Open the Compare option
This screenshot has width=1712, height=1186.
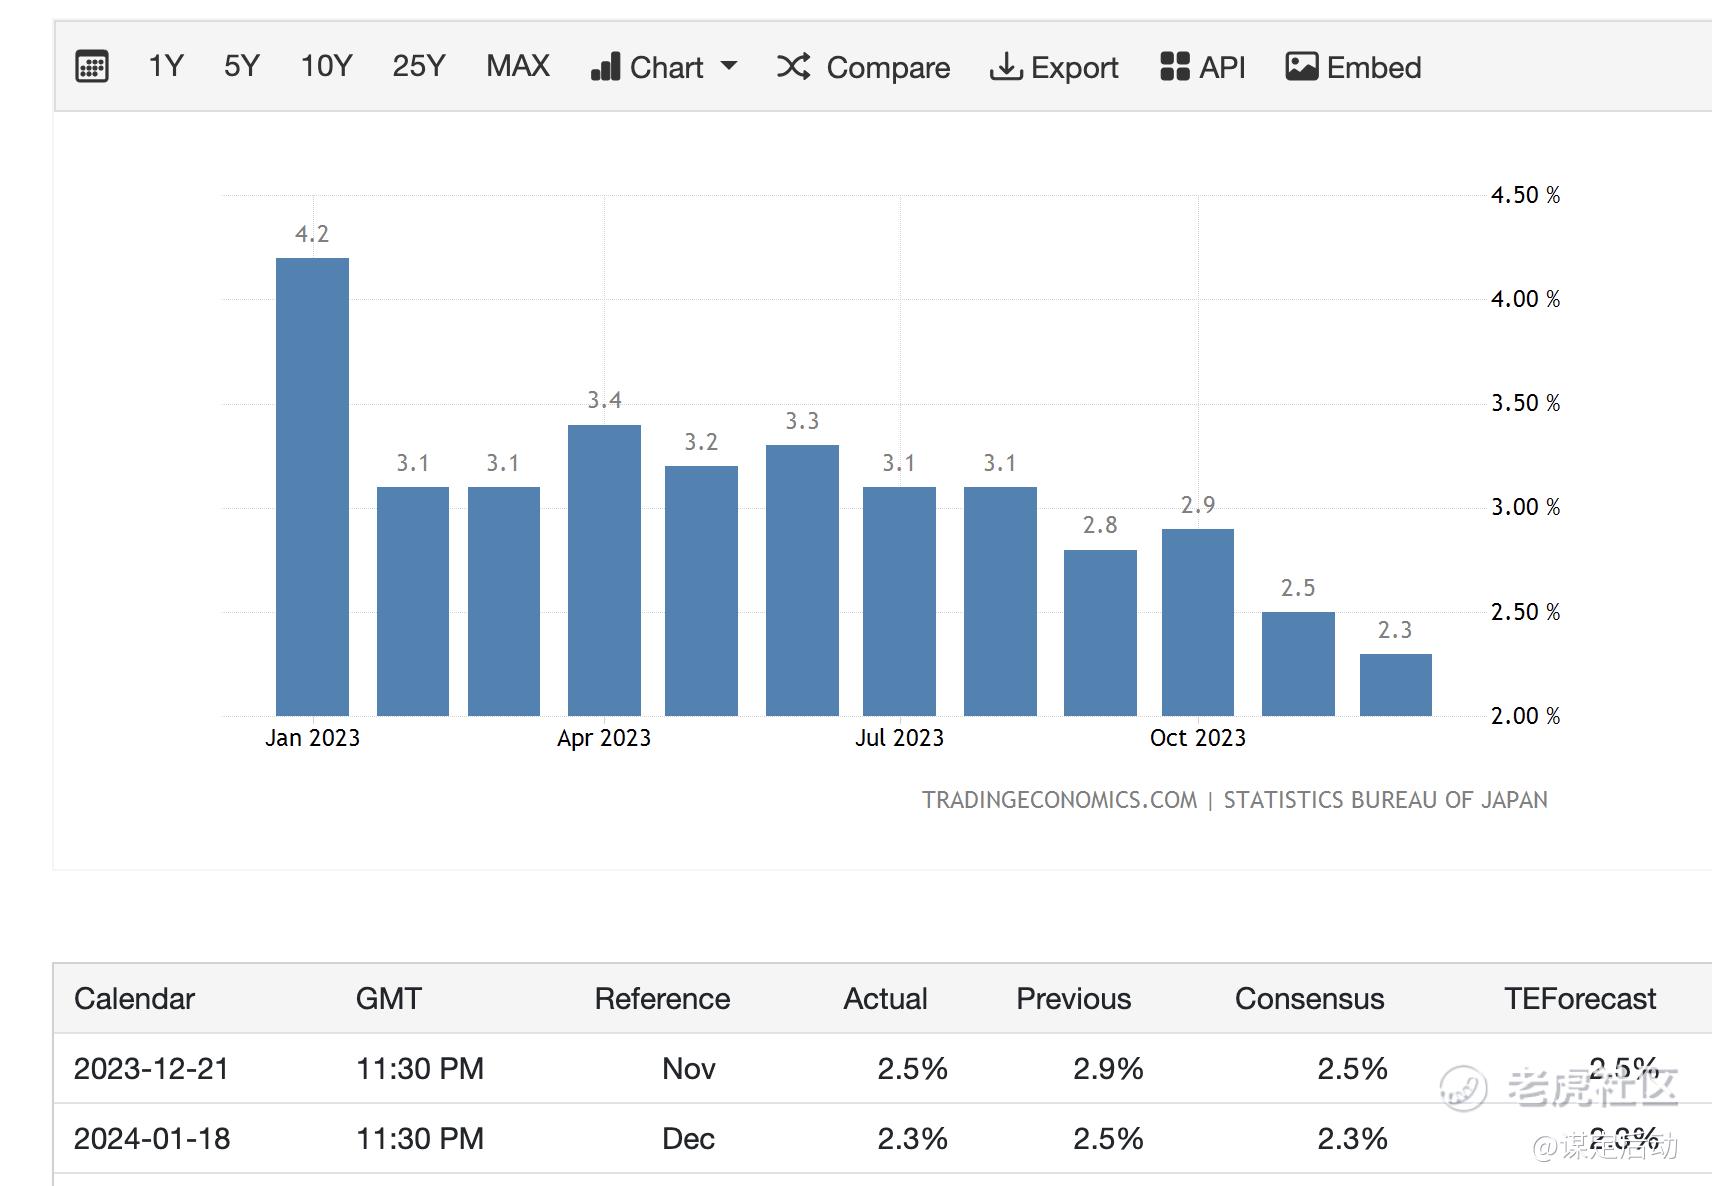[864, 67]
